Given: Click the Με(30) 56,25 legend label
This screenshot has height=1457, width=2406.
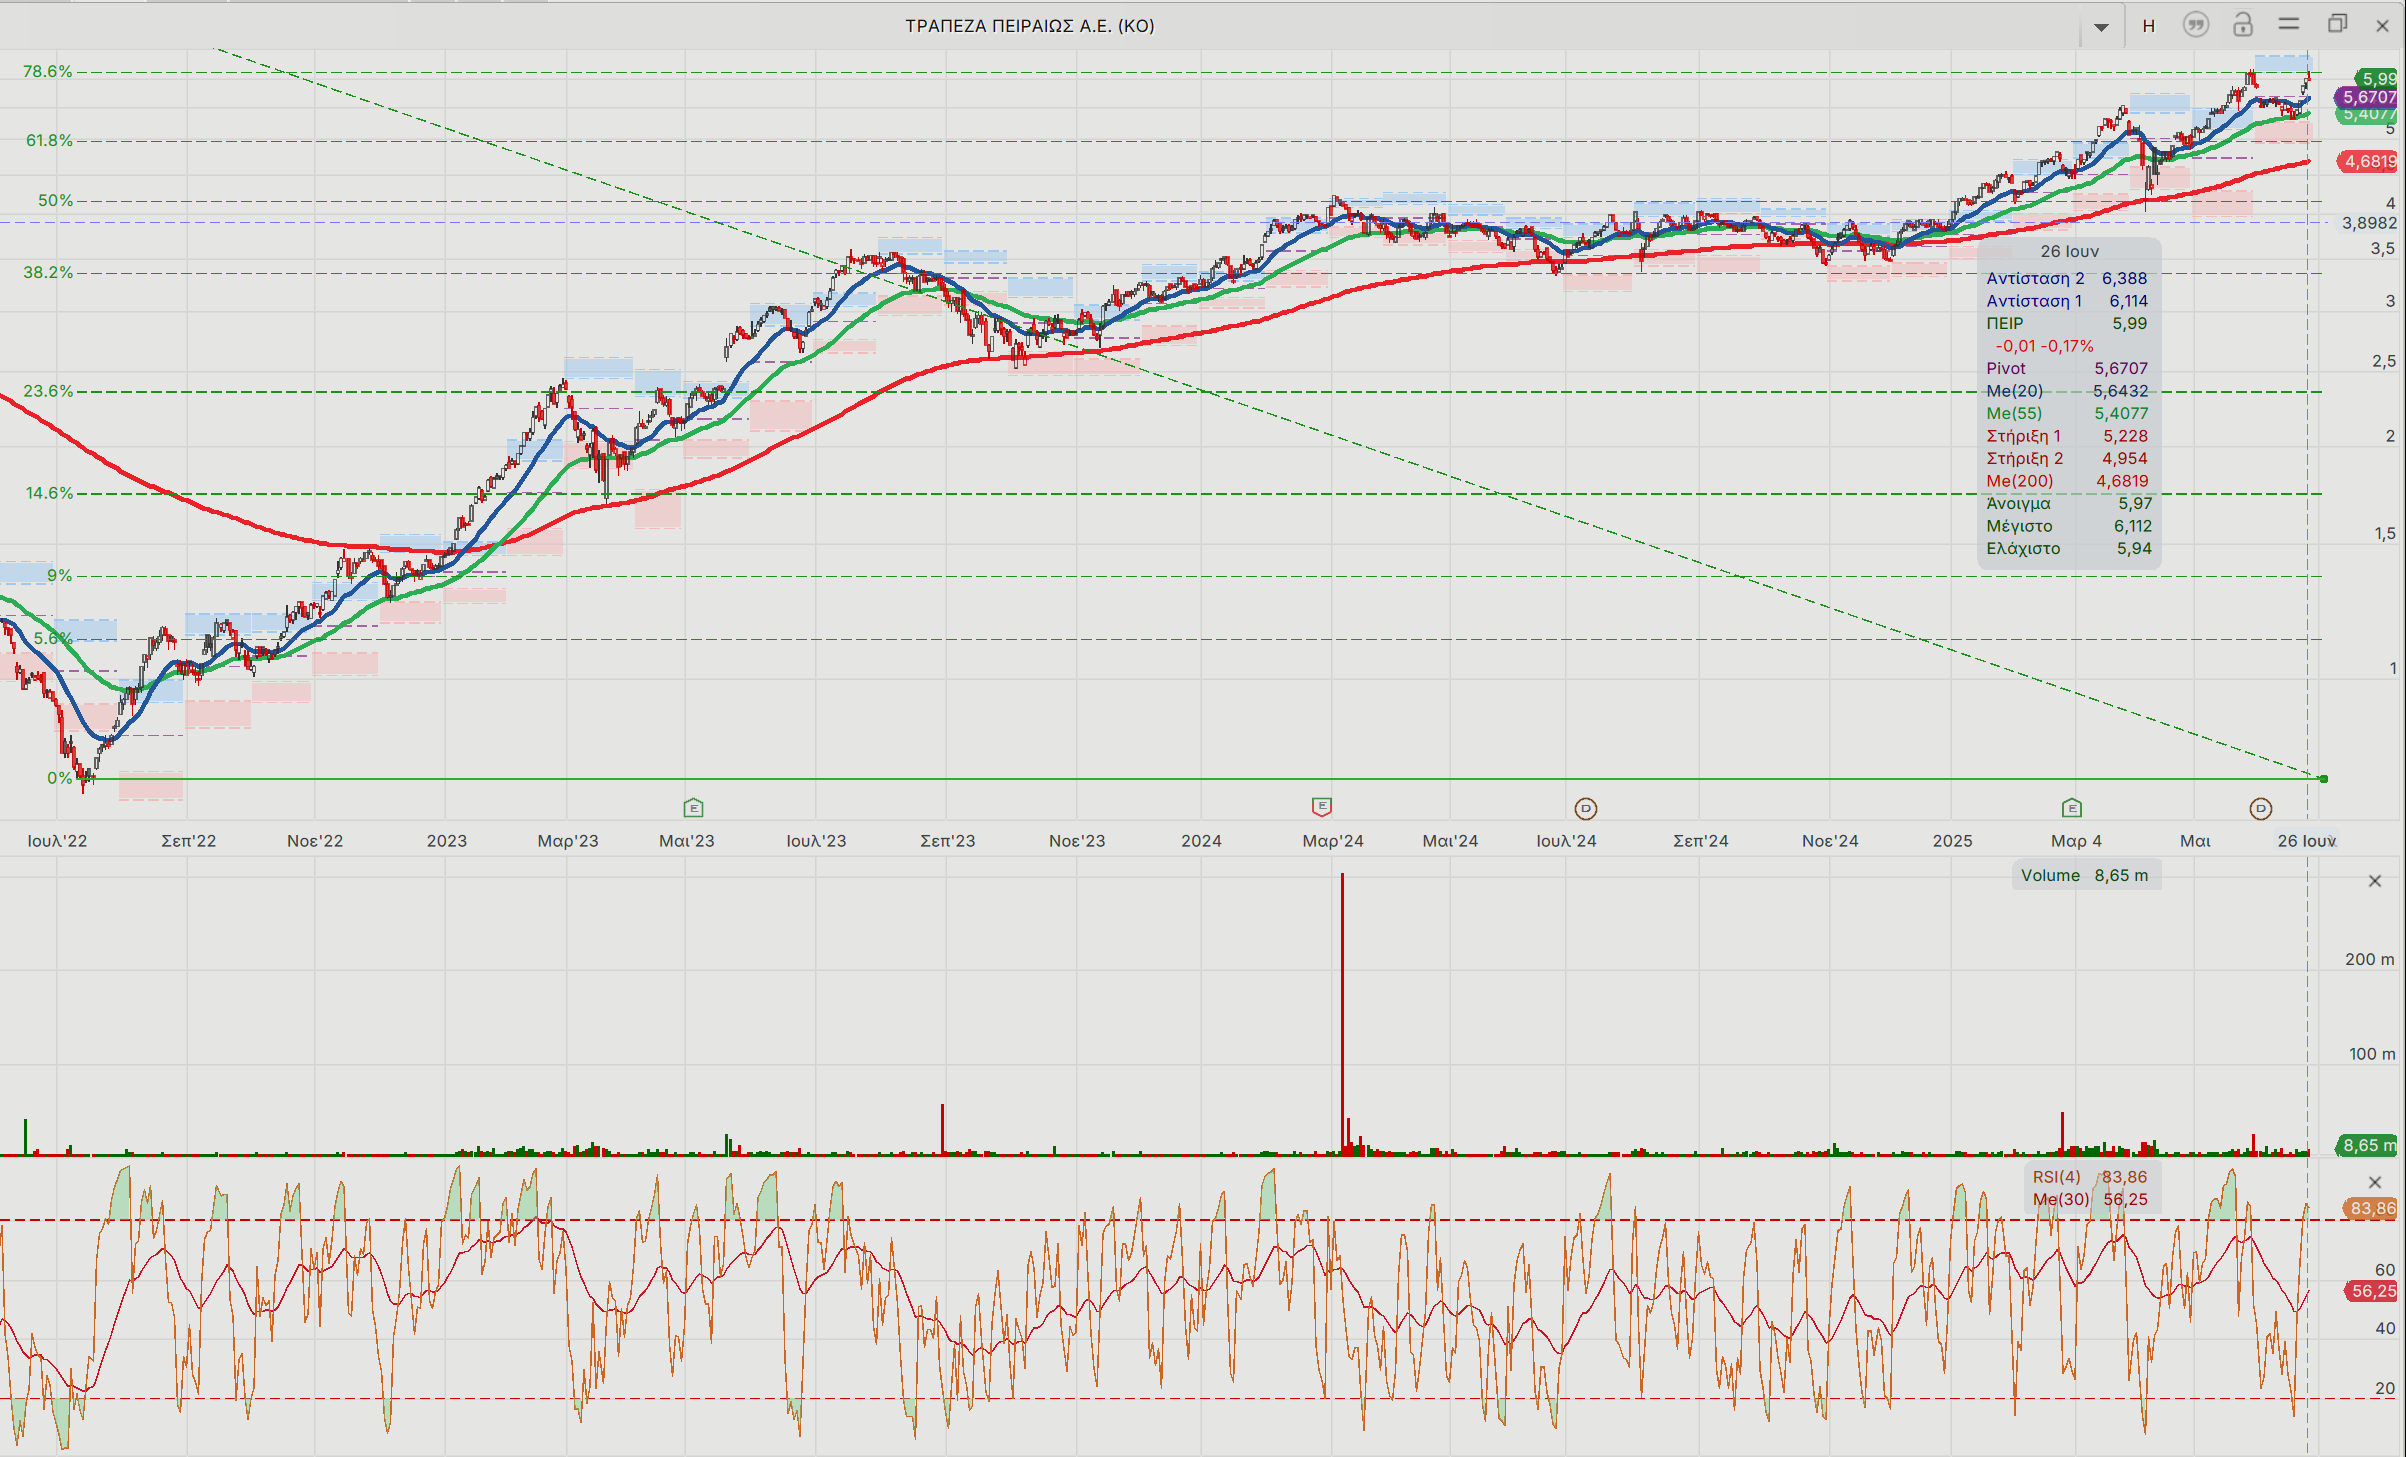Looking at the screenshot, I should [x=2090, y=1199].
